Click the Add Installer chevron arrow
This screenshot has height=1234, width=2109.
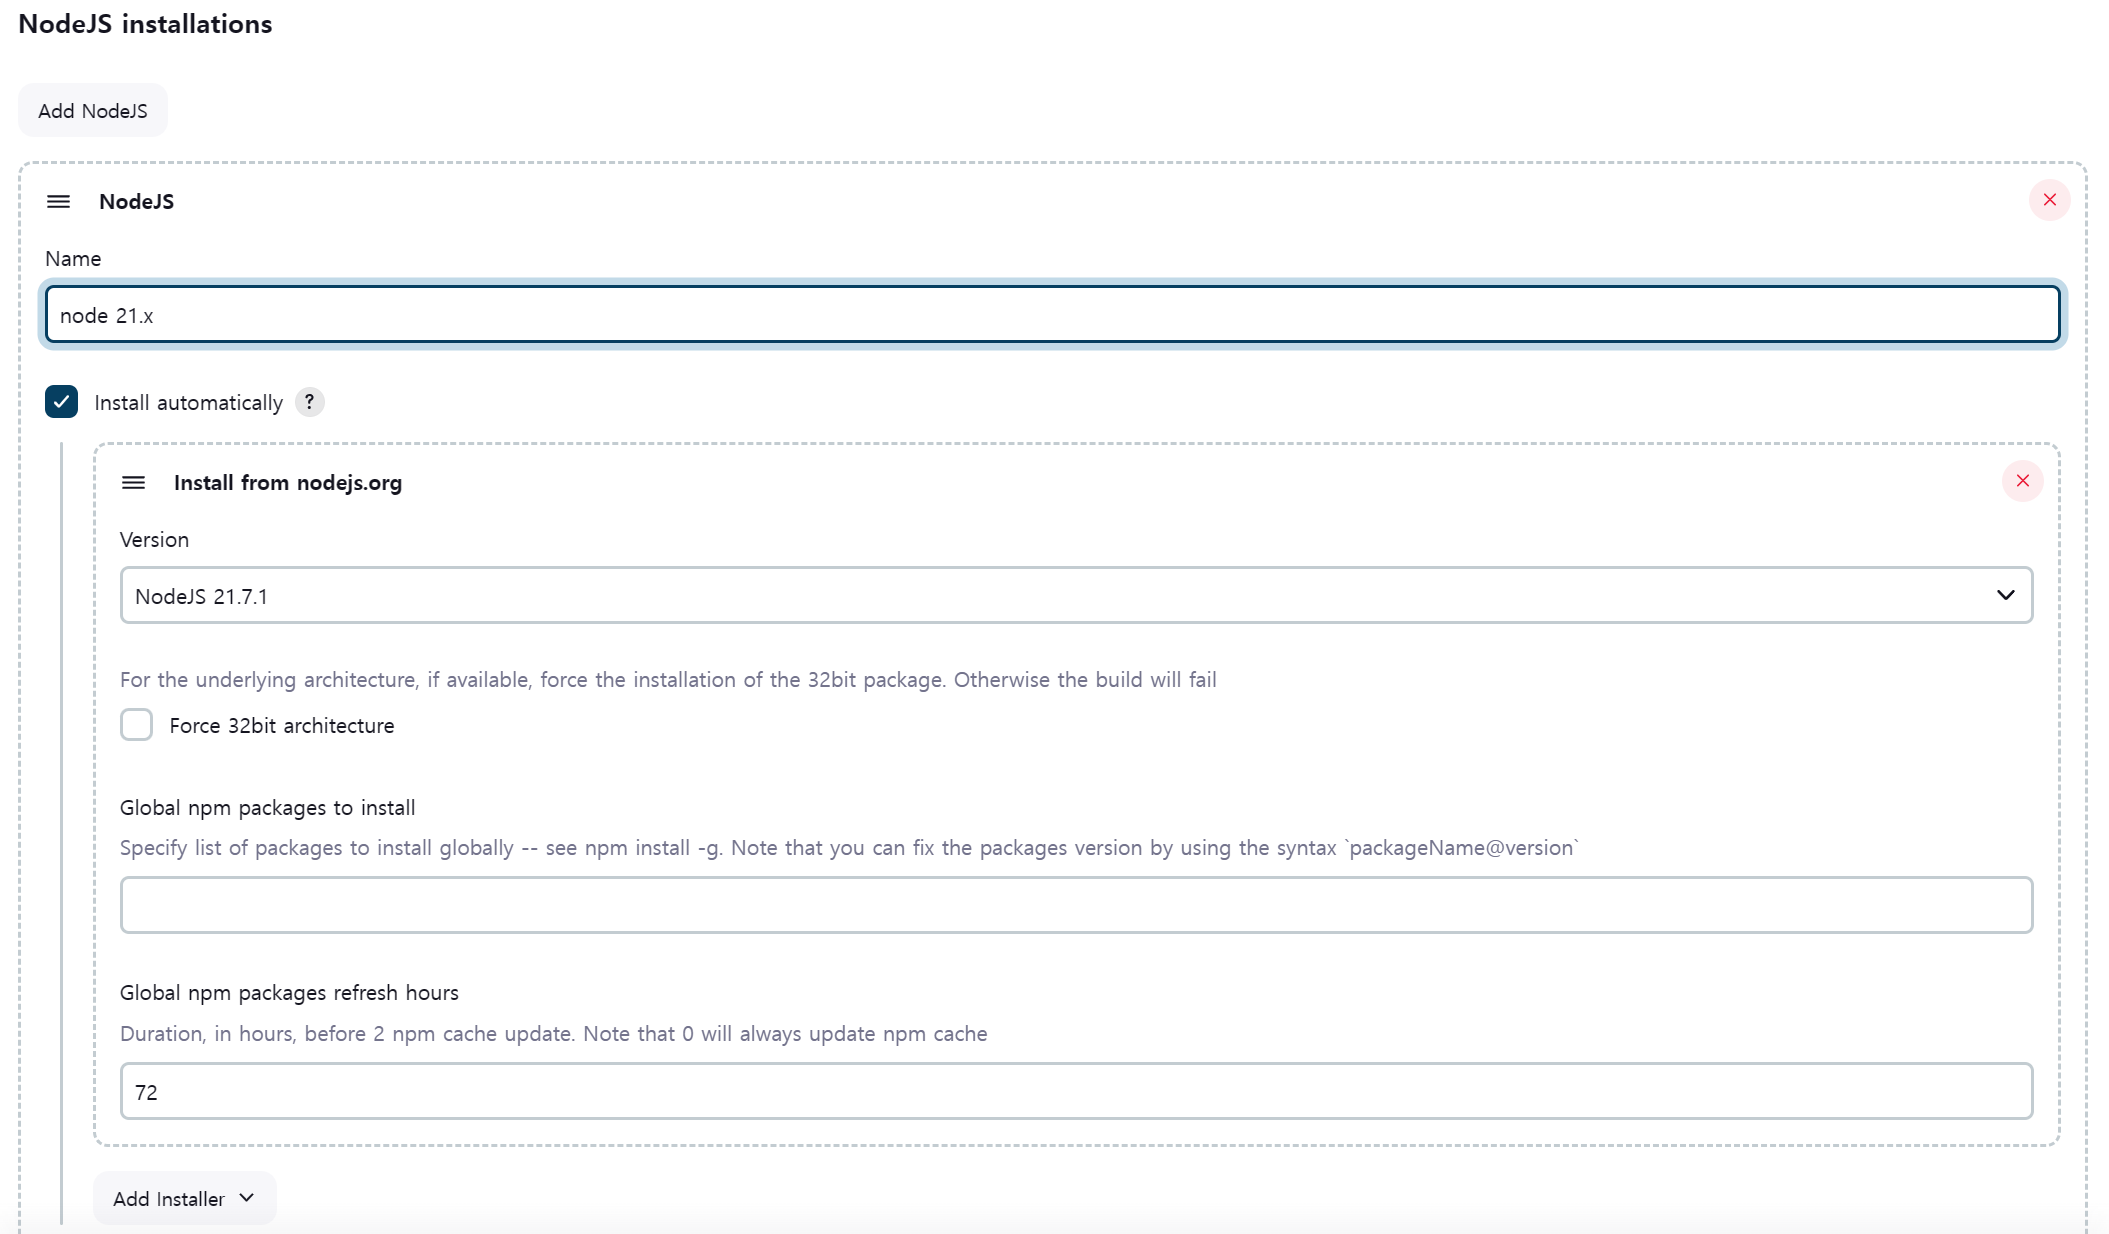247,1198
